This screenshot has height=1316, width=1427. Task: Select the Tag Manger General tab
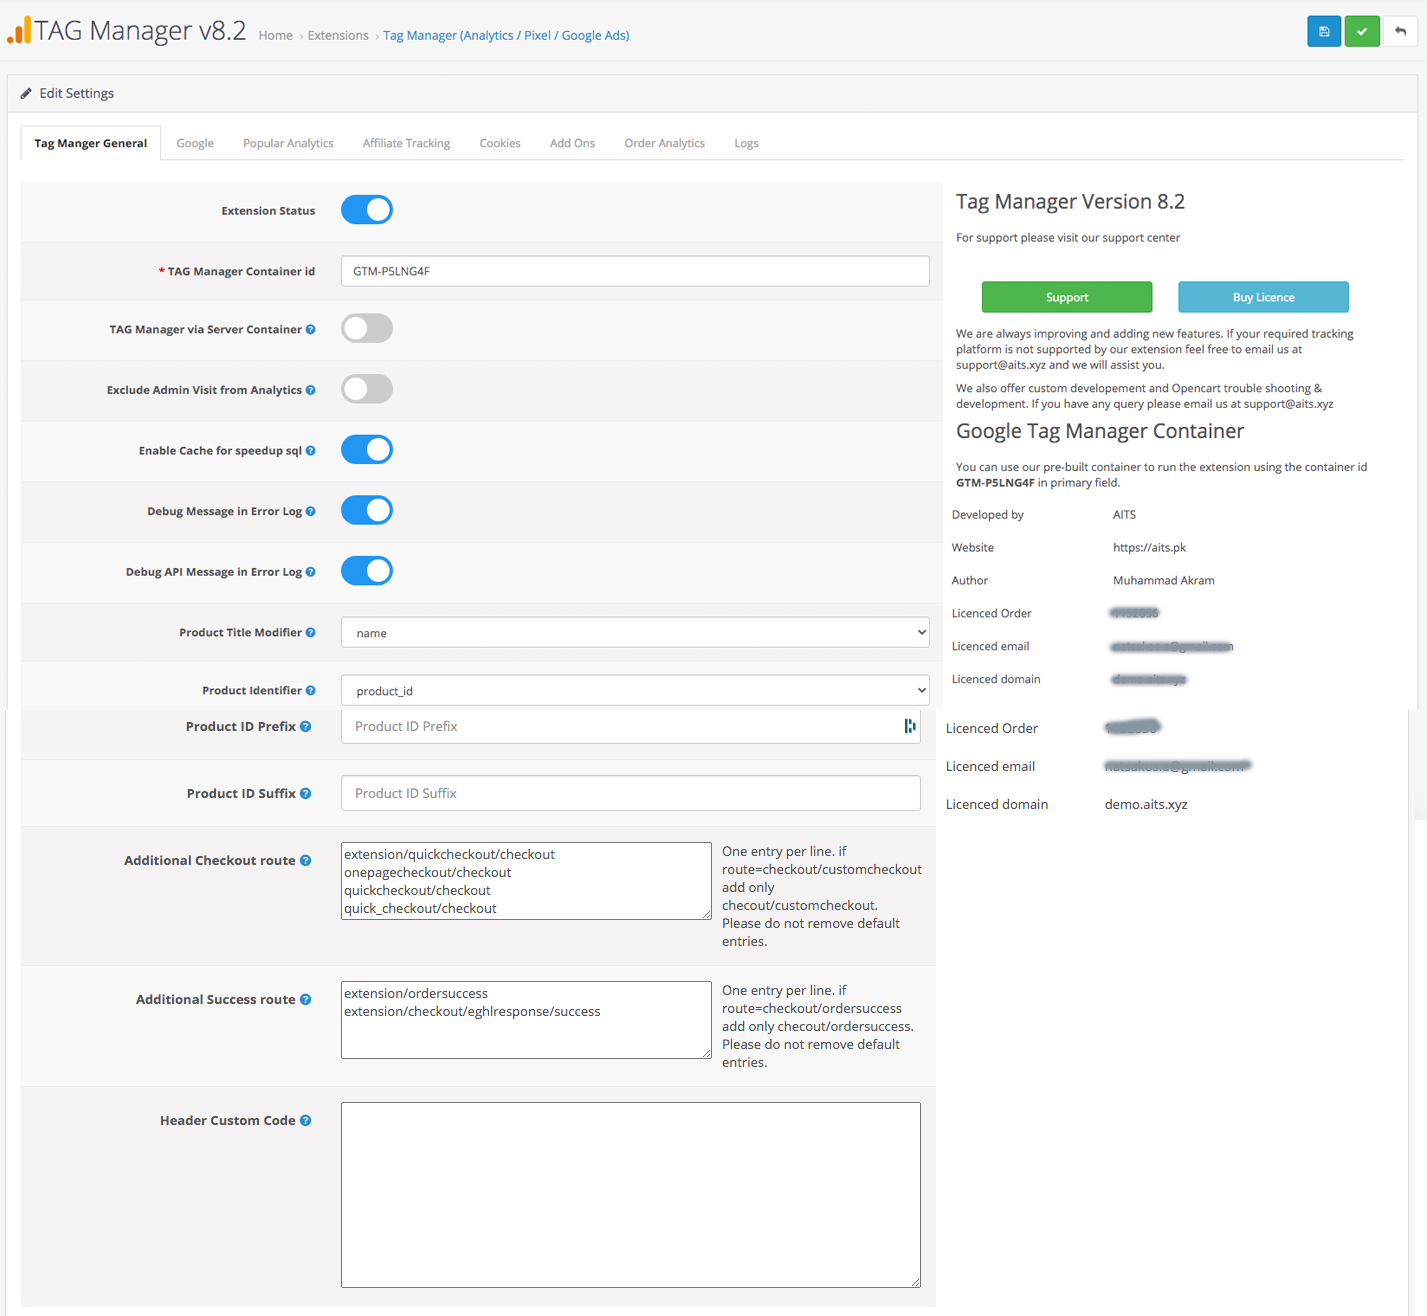[91, 143]
